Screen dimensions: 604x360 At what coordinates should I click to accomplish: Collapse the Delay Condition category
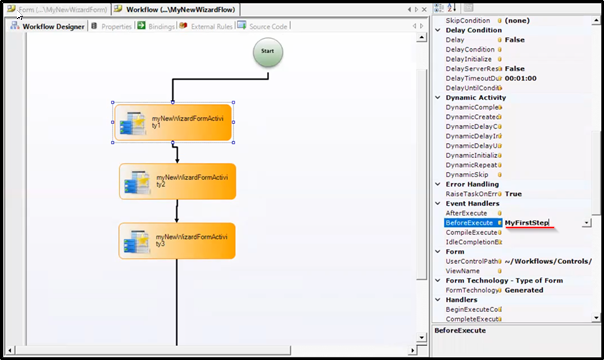pos(438,30)
